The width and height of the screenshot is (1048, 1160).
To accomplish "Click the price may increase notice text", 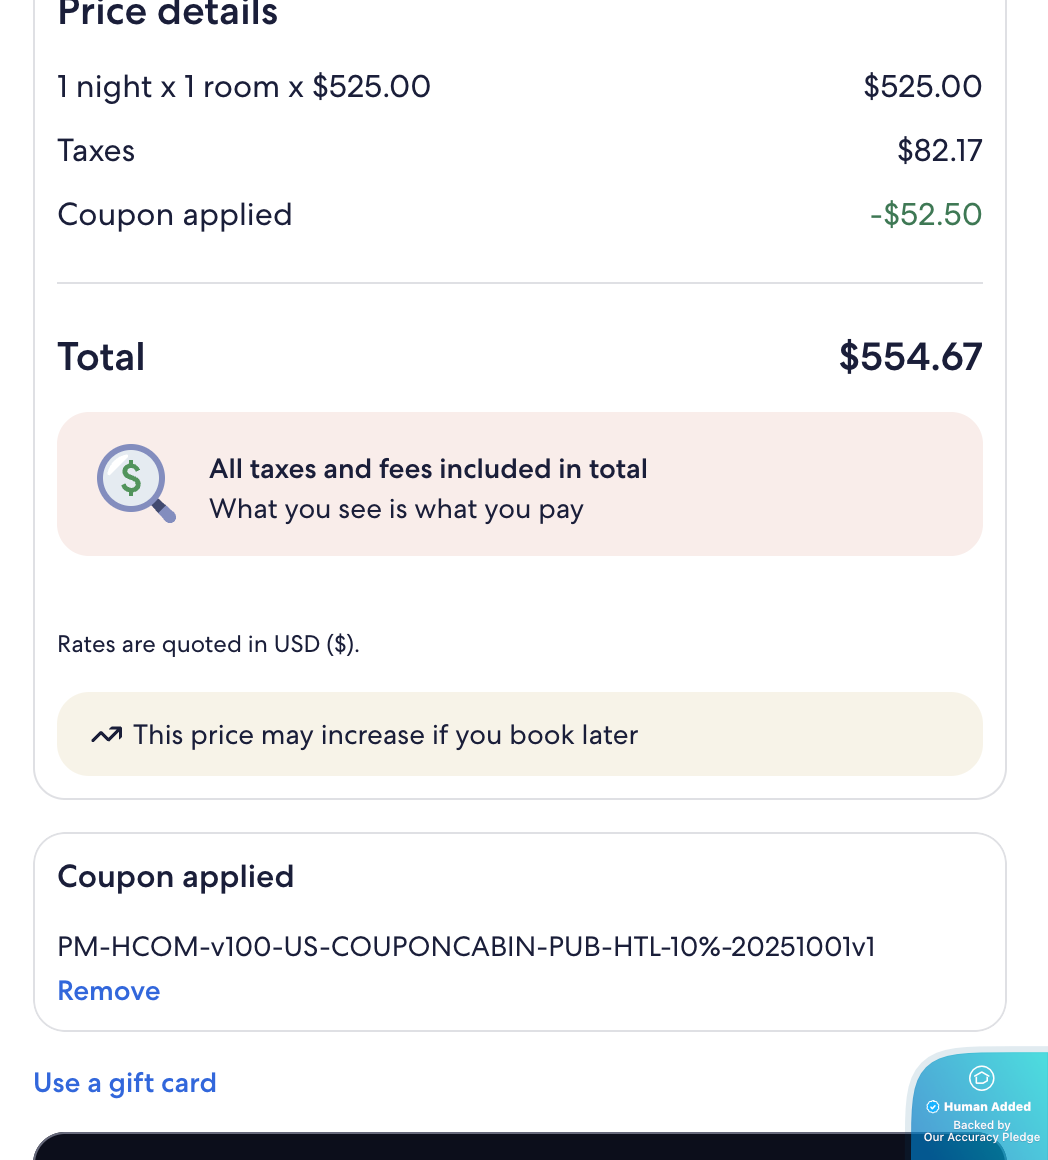I will tap(385, 736).
